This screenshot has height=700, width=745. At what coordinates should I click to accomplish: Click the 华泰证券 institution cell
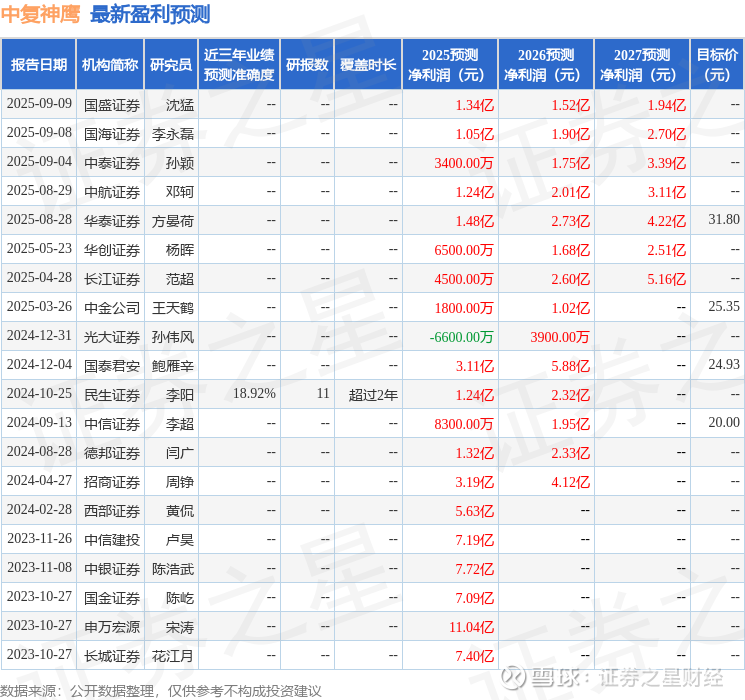(x=112, y=221)
